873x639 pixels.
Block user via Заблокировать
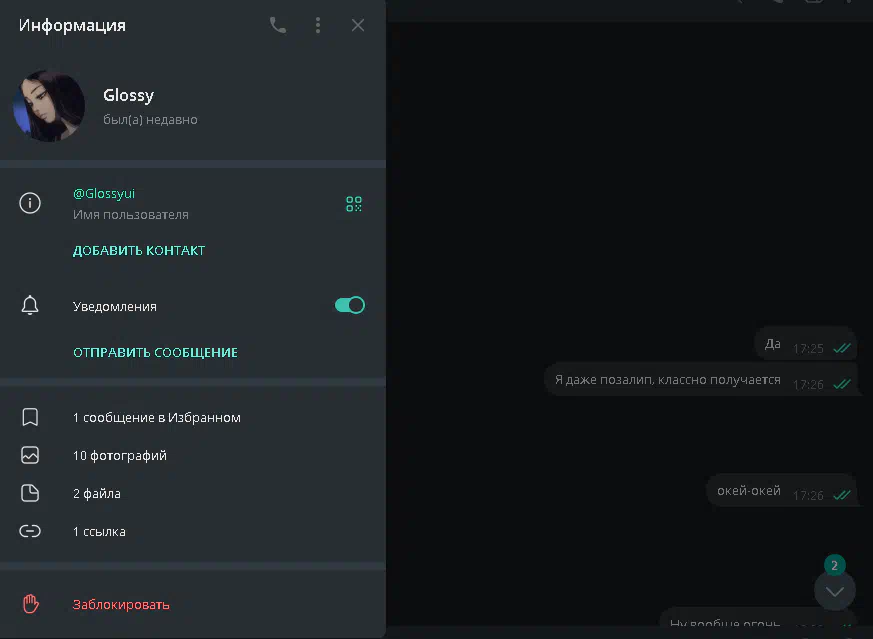click(x=121, y=604)
